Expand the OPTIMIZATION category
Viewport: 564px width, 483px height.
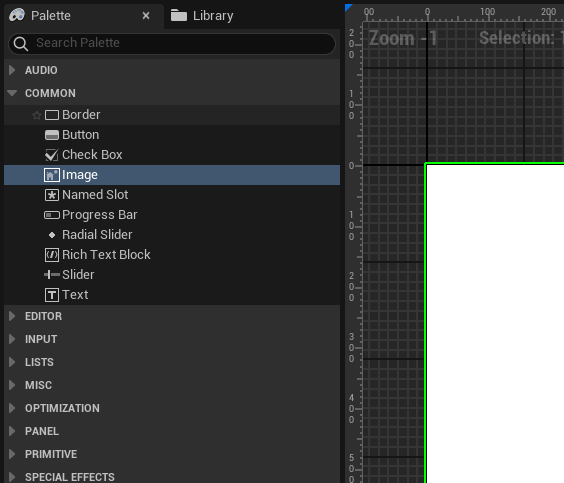tap(12, 408)
